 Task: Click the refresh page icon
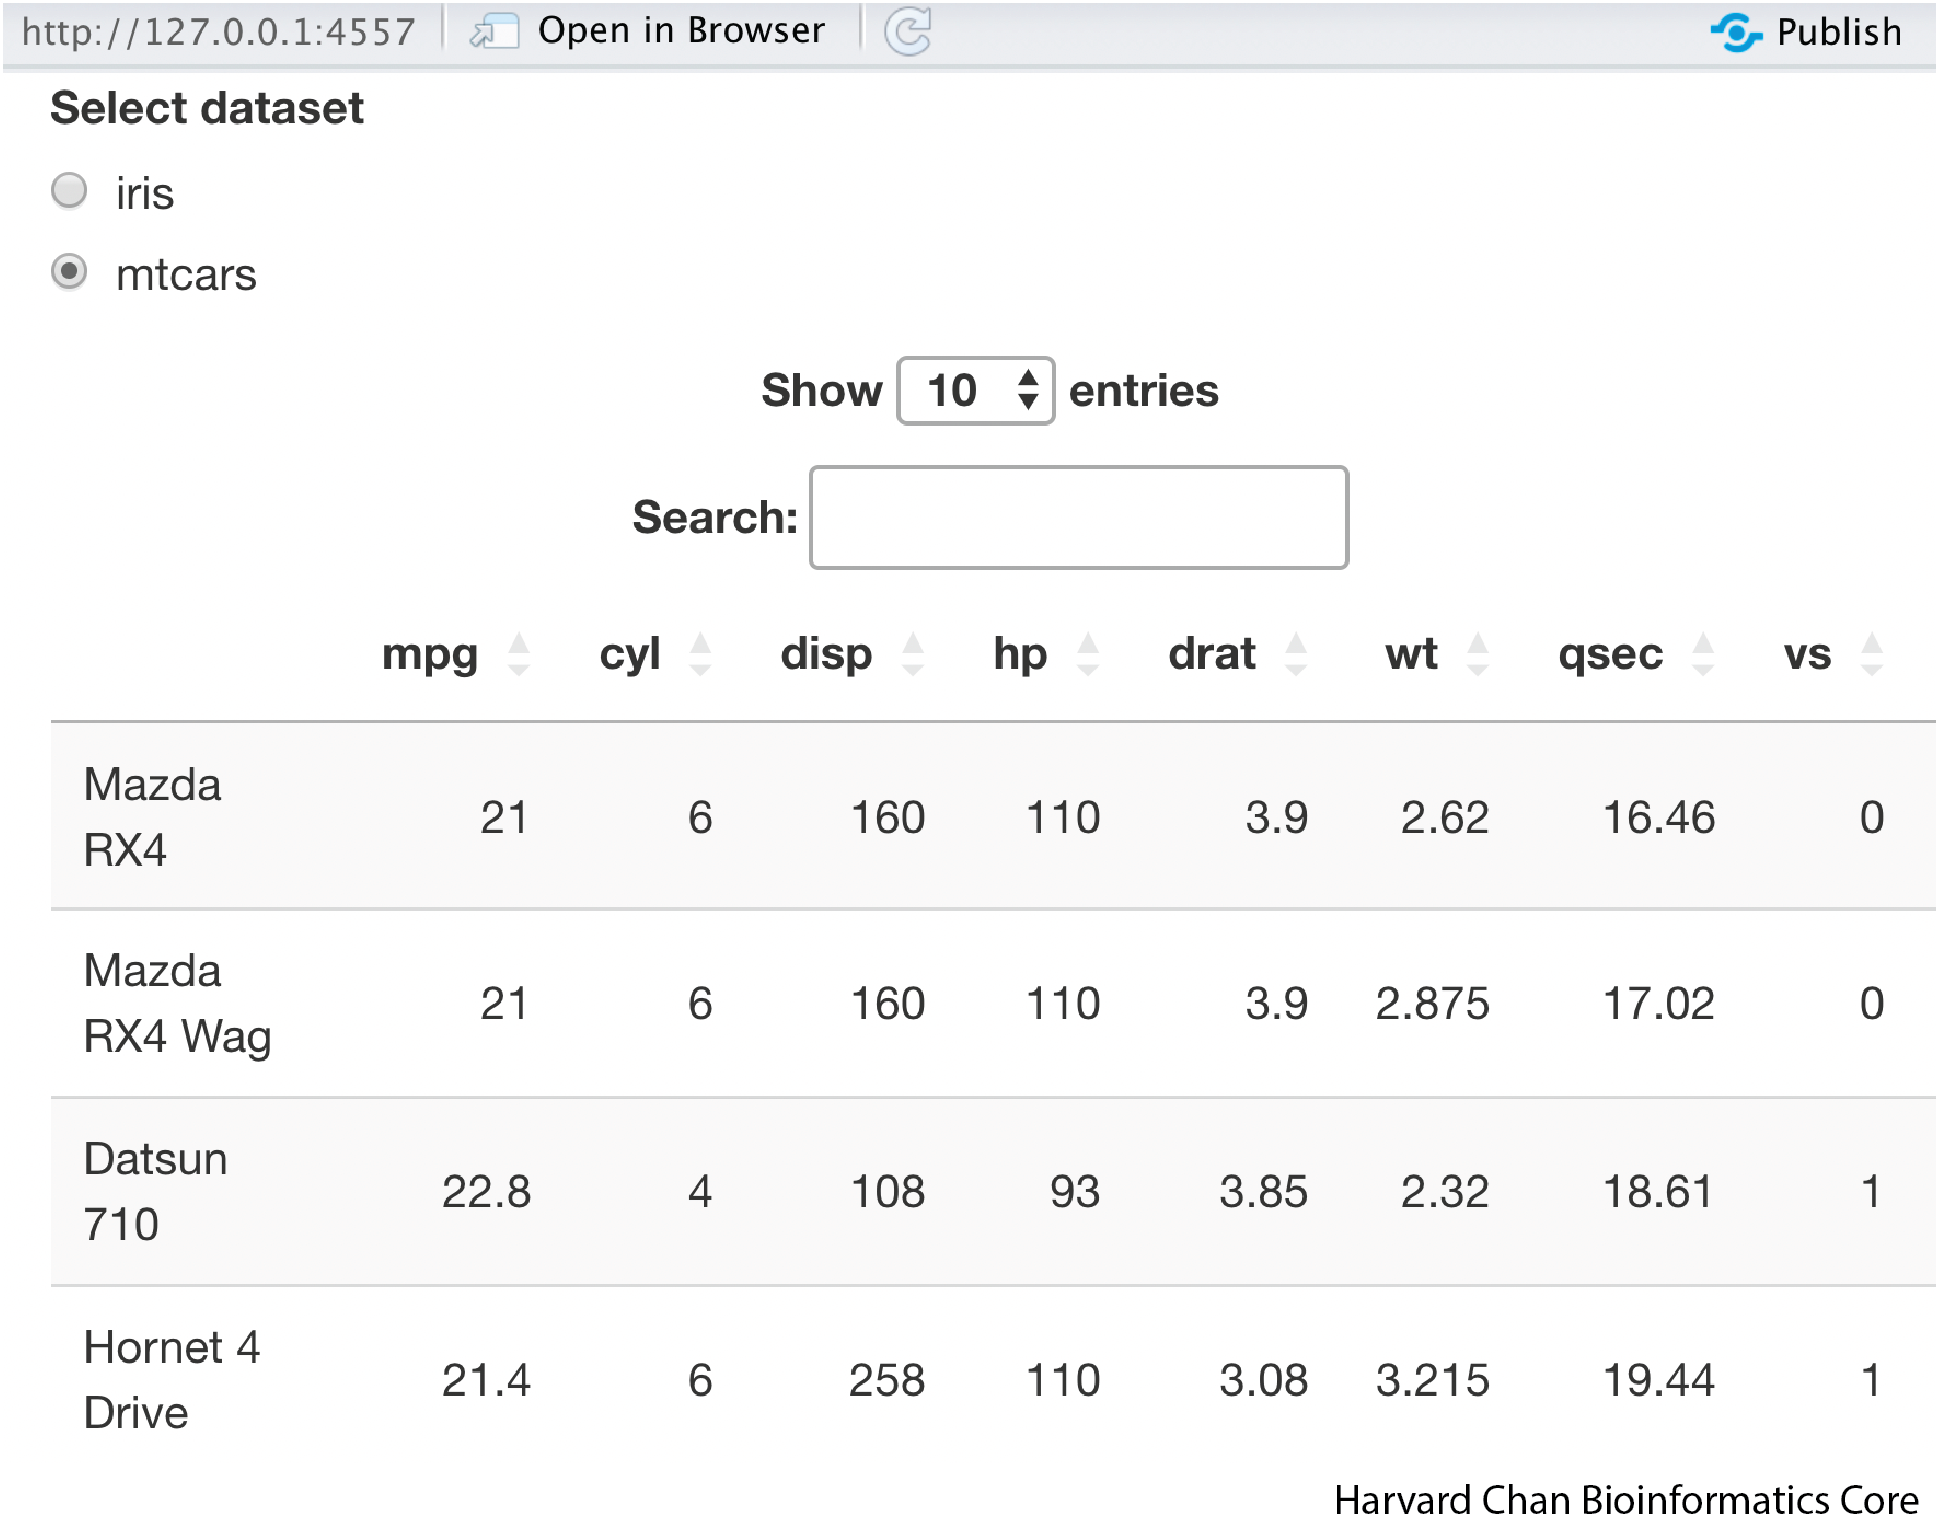(x=907, y=32)
